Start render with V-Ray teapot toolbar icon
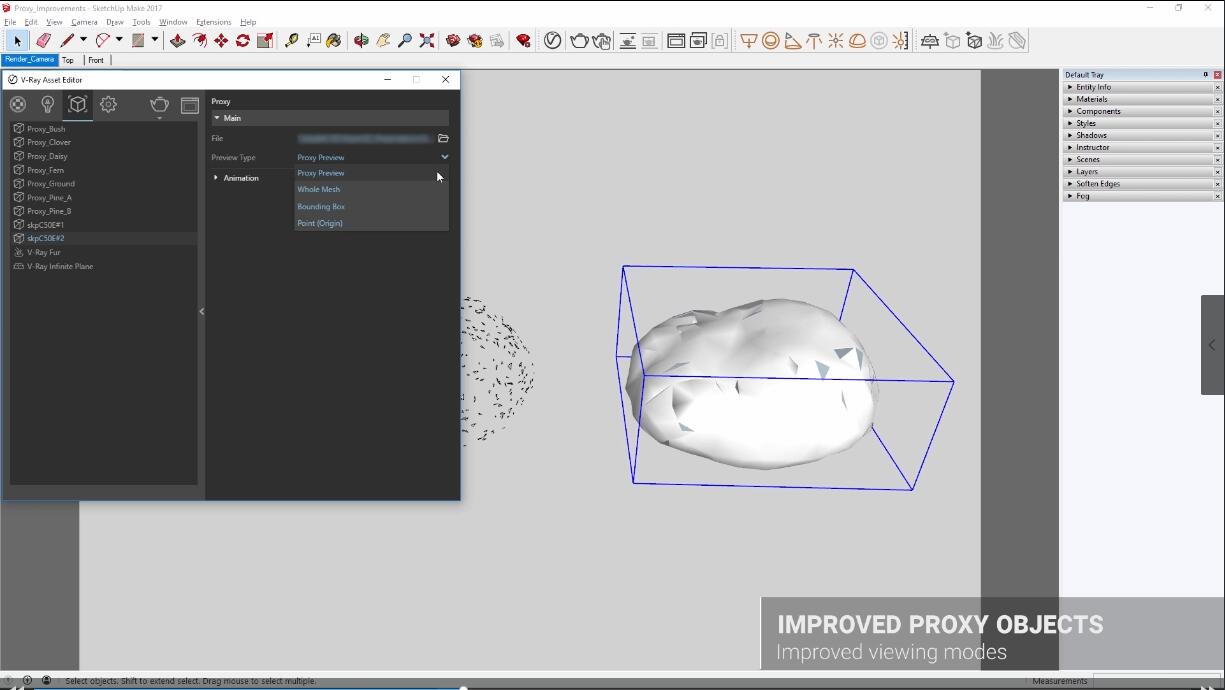Viewport: 1225px width, 690px height. coord(579,41)
